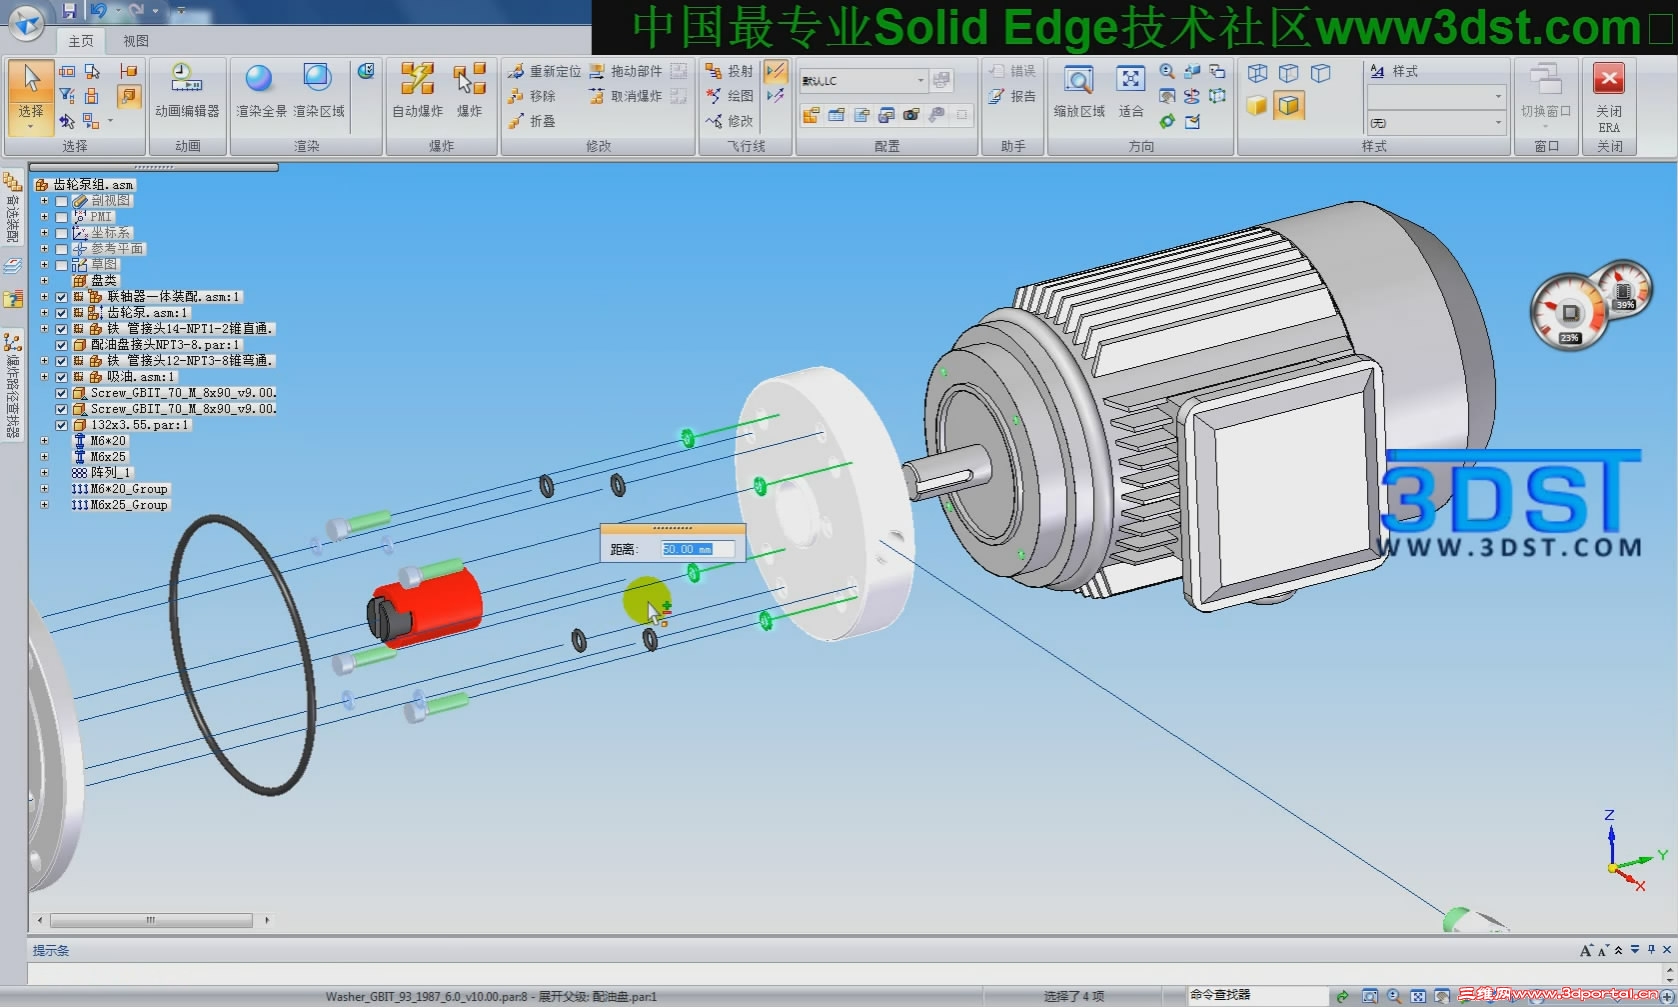Click the zoom icon in status bar

click(1393, 996)
